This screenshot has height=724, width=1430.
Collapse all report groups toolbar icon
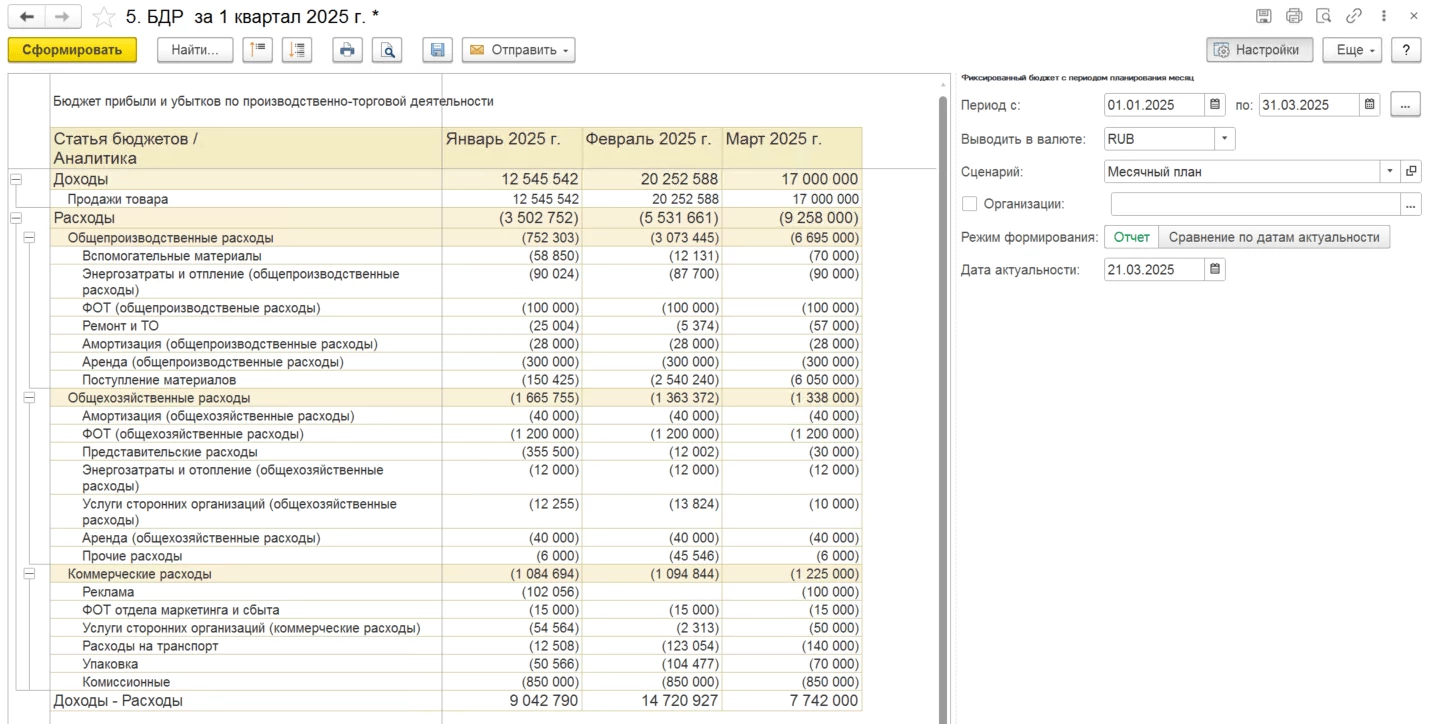pyautogui.click(x=258, y=50)
